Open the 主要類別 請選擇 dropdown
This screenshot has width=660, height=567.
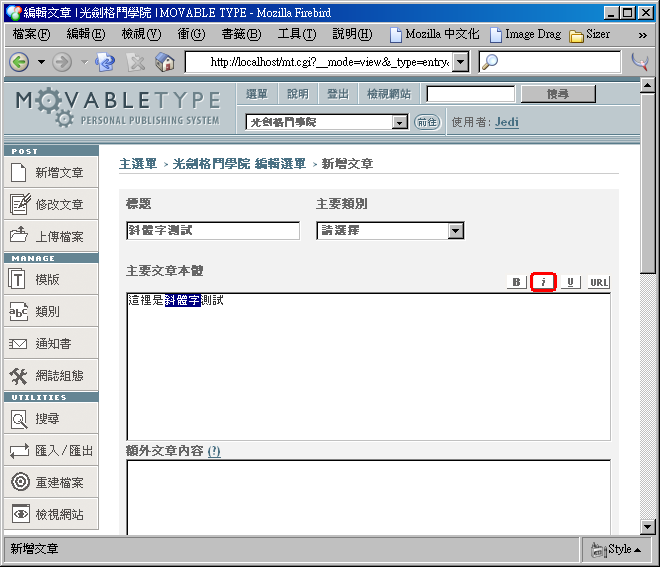tap(390, 231)
